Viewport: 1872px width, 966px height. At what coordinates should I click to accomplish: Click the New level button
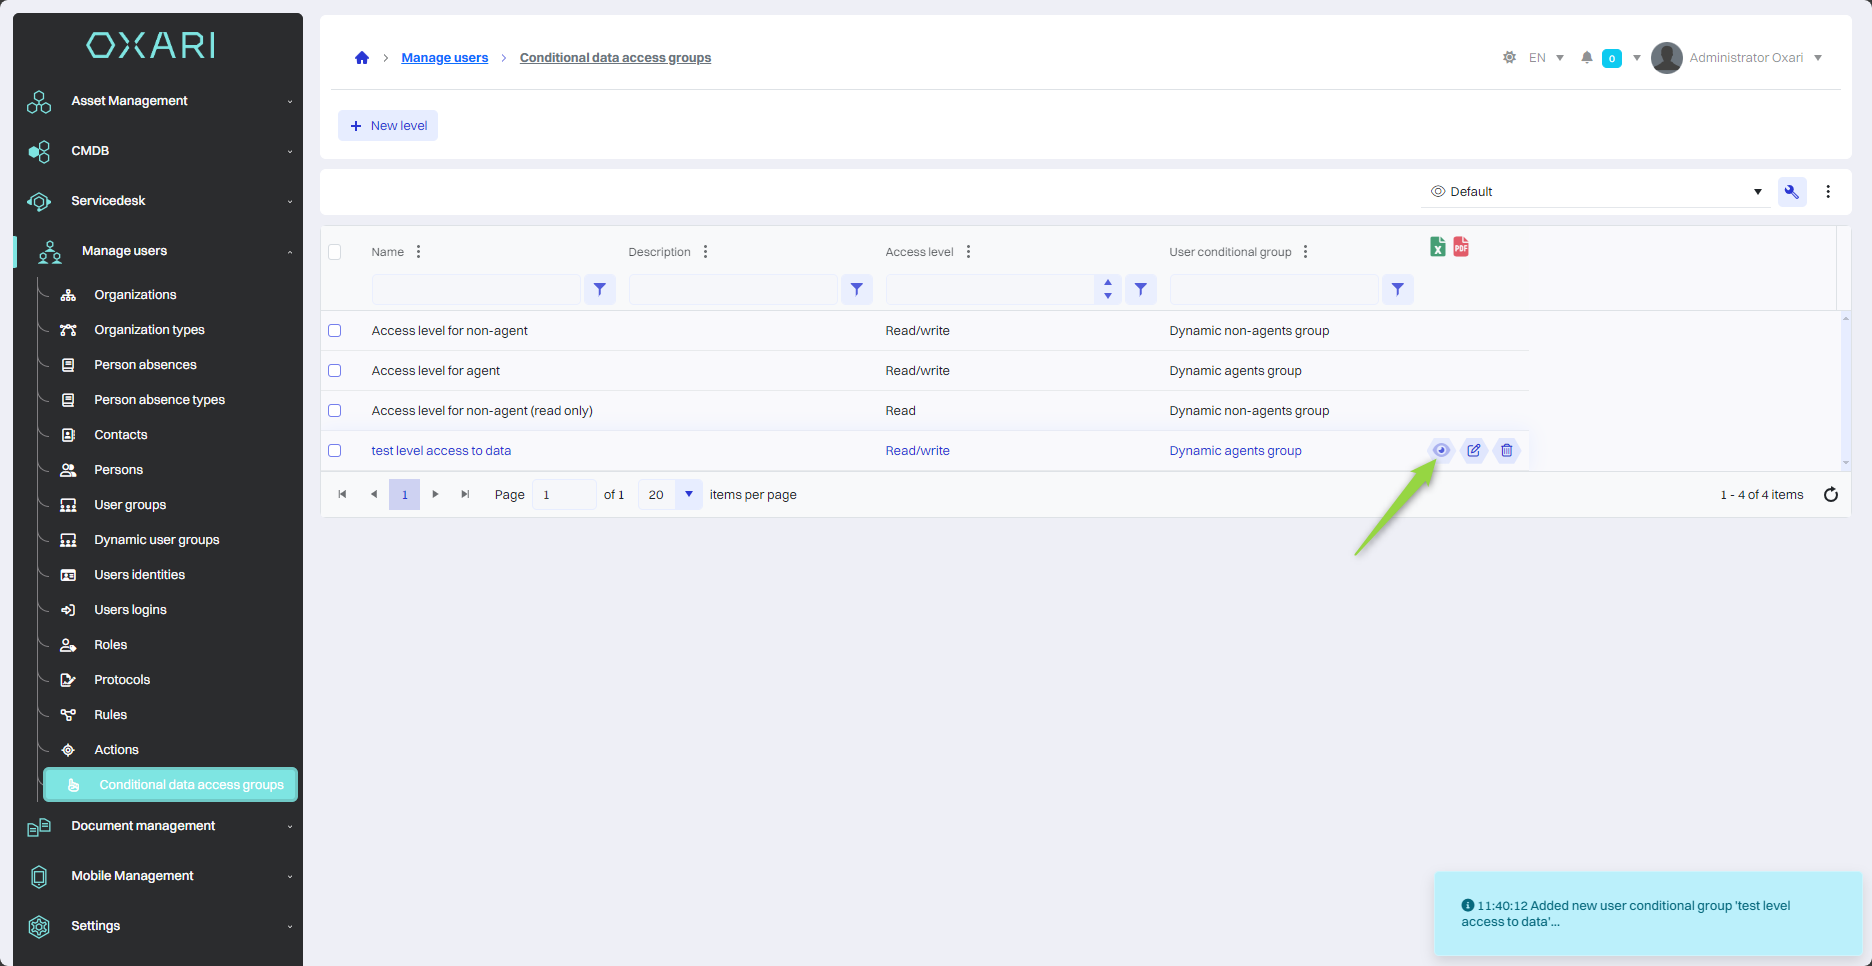388,126
